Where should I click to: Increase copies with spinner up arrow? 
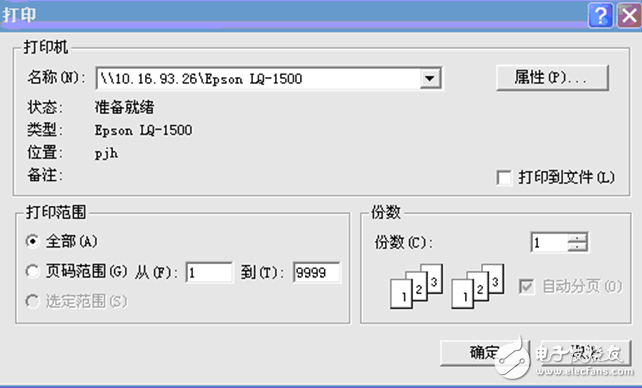578,237
